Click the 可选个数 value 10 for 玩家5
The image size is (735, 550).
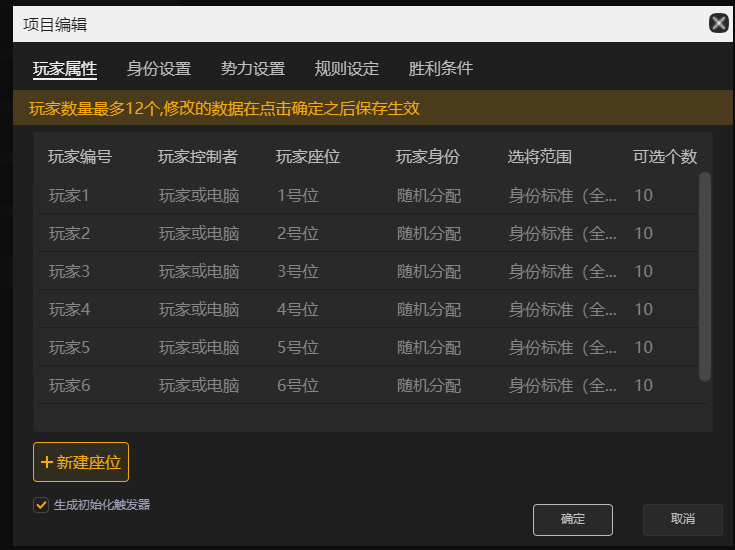click(x=644, y=347)
